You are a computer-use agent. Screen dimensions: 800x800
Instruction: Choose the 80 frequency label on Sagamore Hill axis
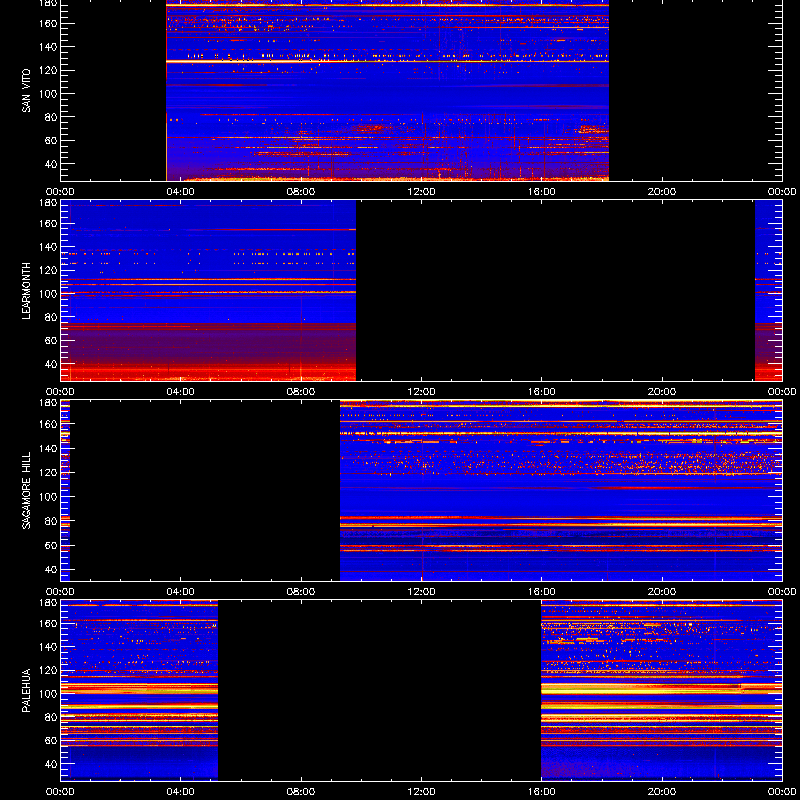click(x=52, y=521)
